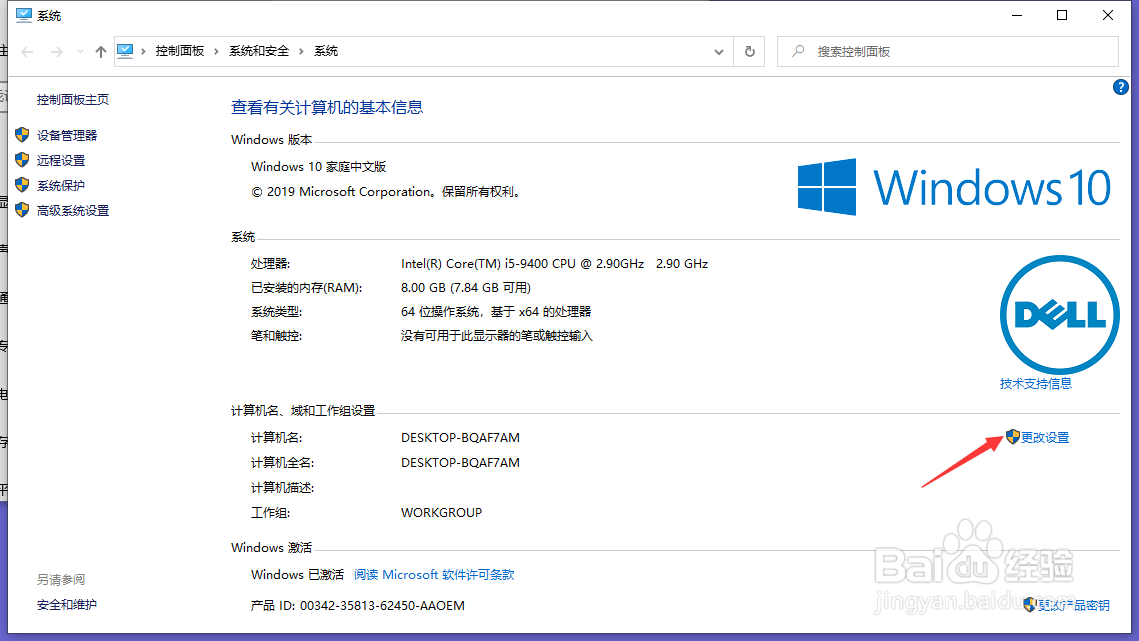Image resolution: width=1139 pixels, height=641 pixels.
Task: Go up one level with the Up arrow
Action: click(101, 52)
